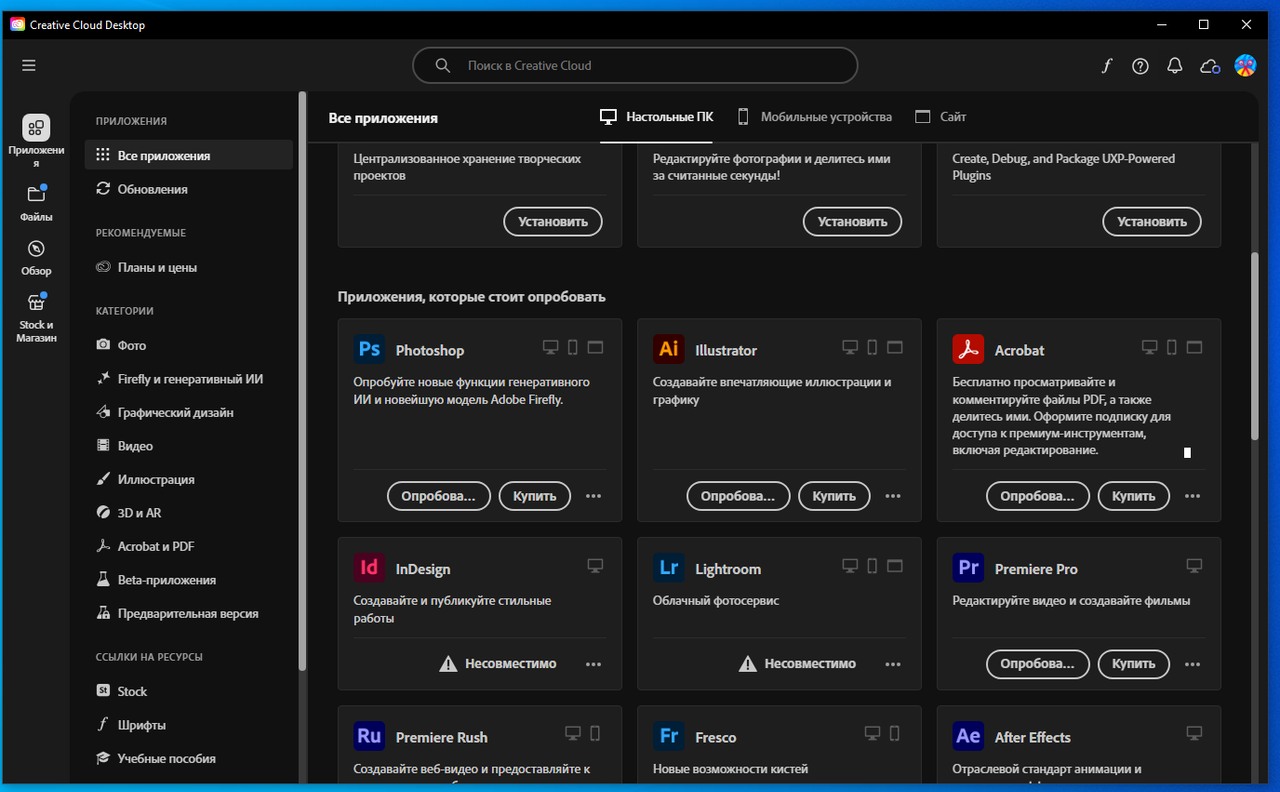
Task: Open the hamburger menu
Action: pyautogui.click(x=28, y=65)
